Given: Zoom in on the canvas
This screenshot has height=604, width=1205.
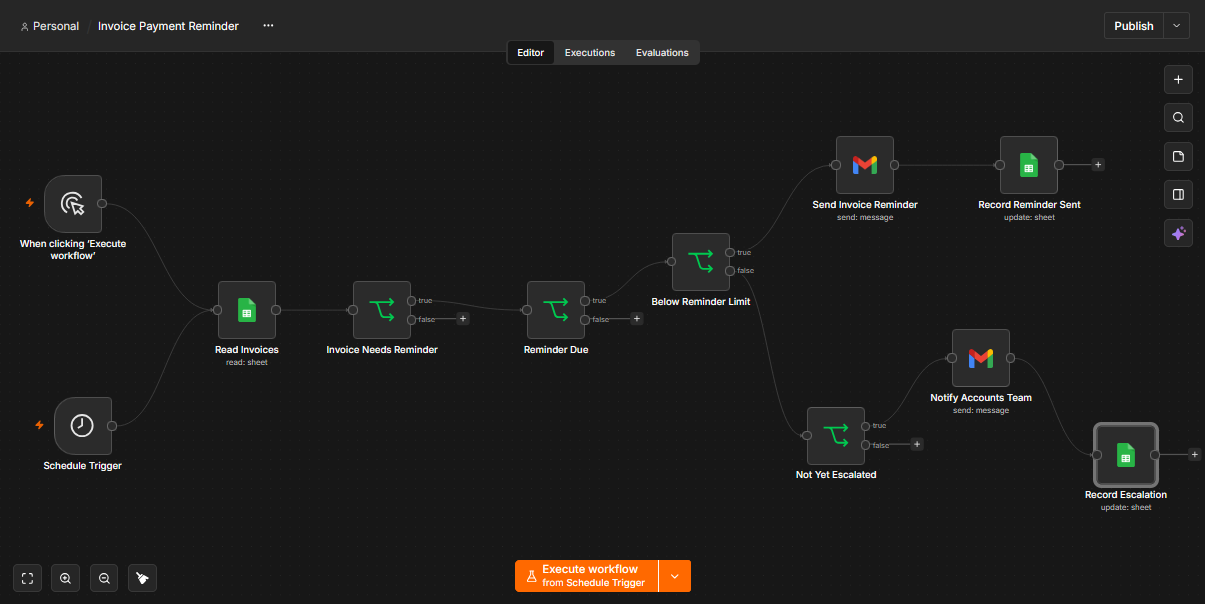Looking at the screenshot, I should coord(65,578).
